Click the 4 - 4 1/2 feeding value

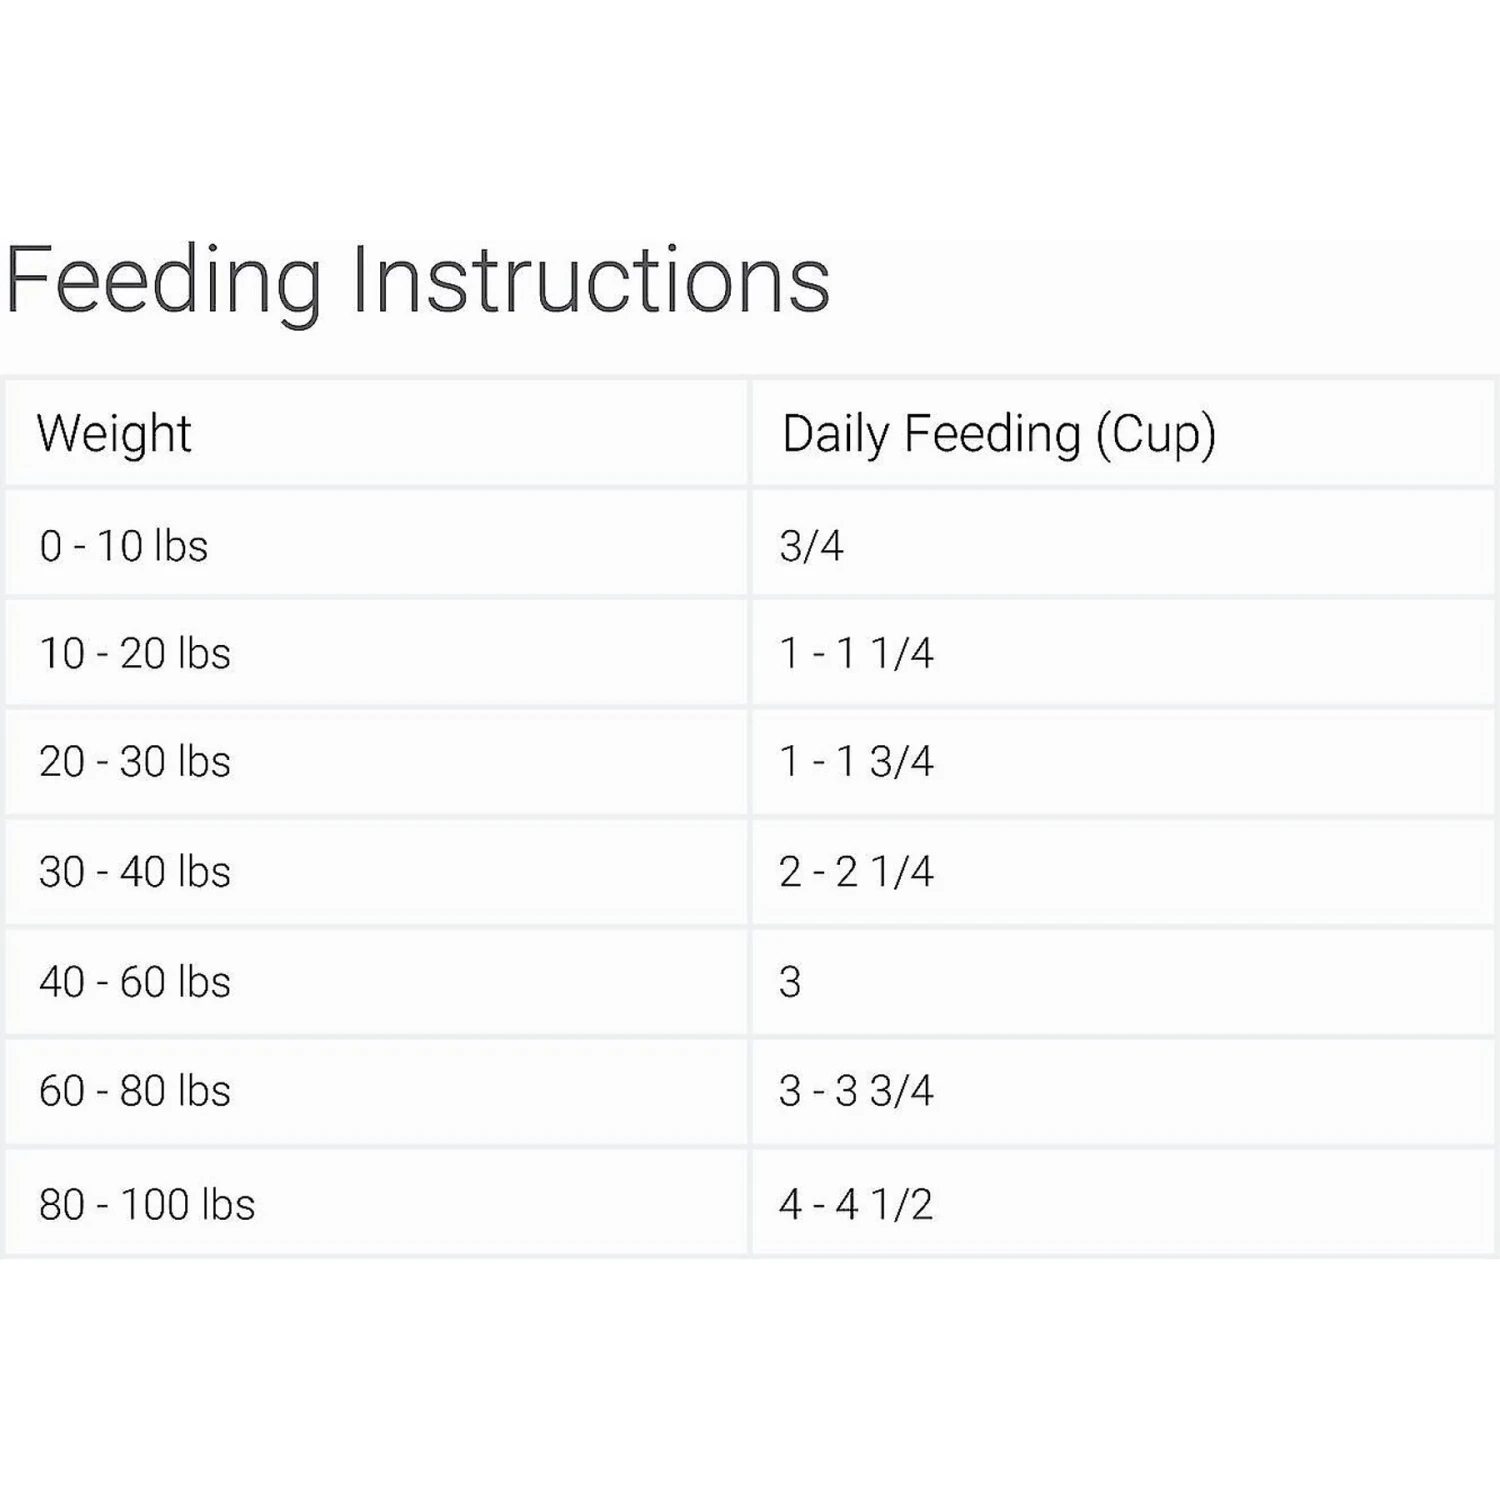[x=856, y=1204]
